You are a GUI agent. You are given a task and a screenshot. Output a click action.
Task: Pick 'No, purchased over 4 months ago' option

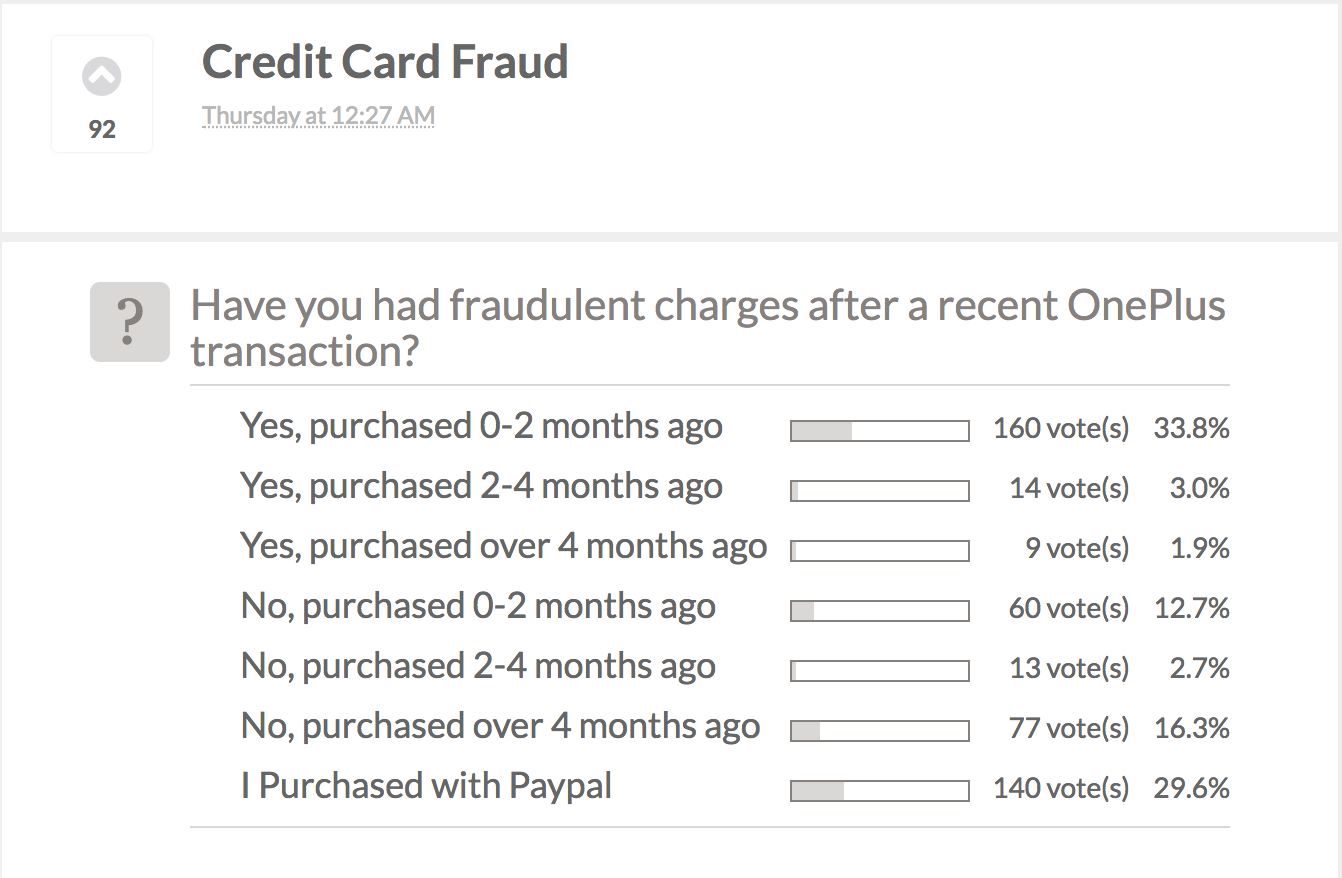point(500,727)
